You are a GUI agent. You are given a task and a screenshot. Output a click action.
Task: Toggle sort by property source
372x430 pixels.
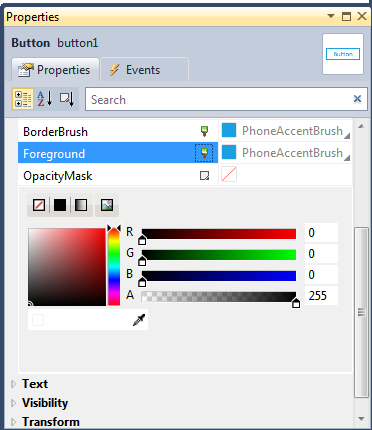pyautogui.click(x=67, y=99)
